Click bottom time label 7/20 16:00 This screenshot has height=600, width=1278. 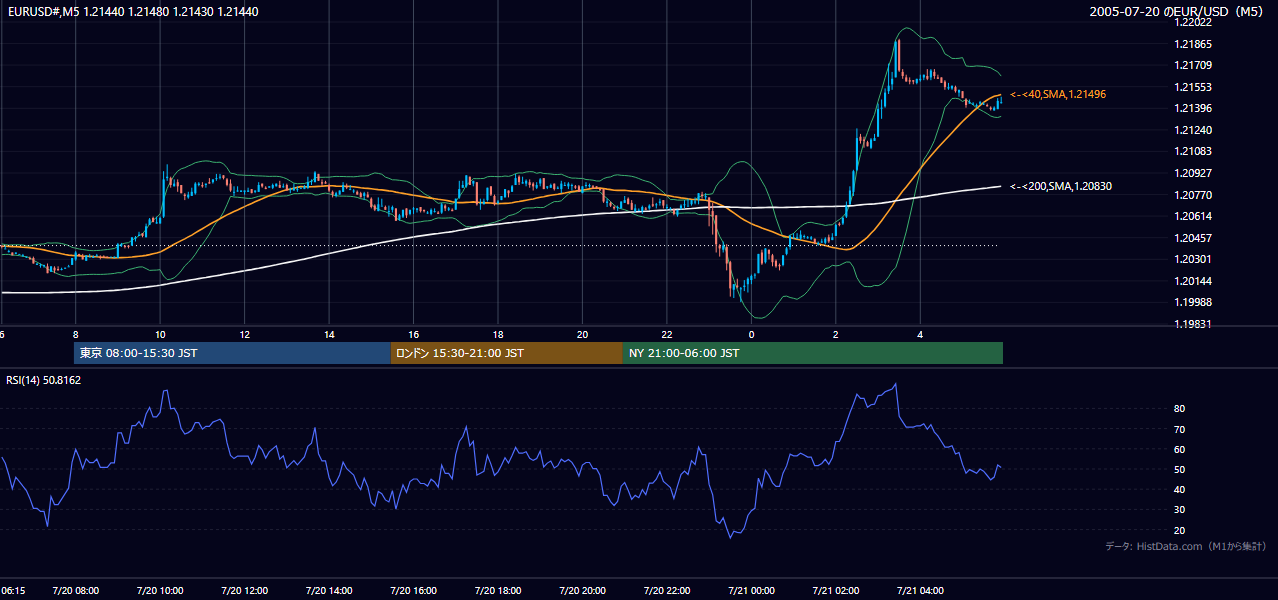coord(413,591)
